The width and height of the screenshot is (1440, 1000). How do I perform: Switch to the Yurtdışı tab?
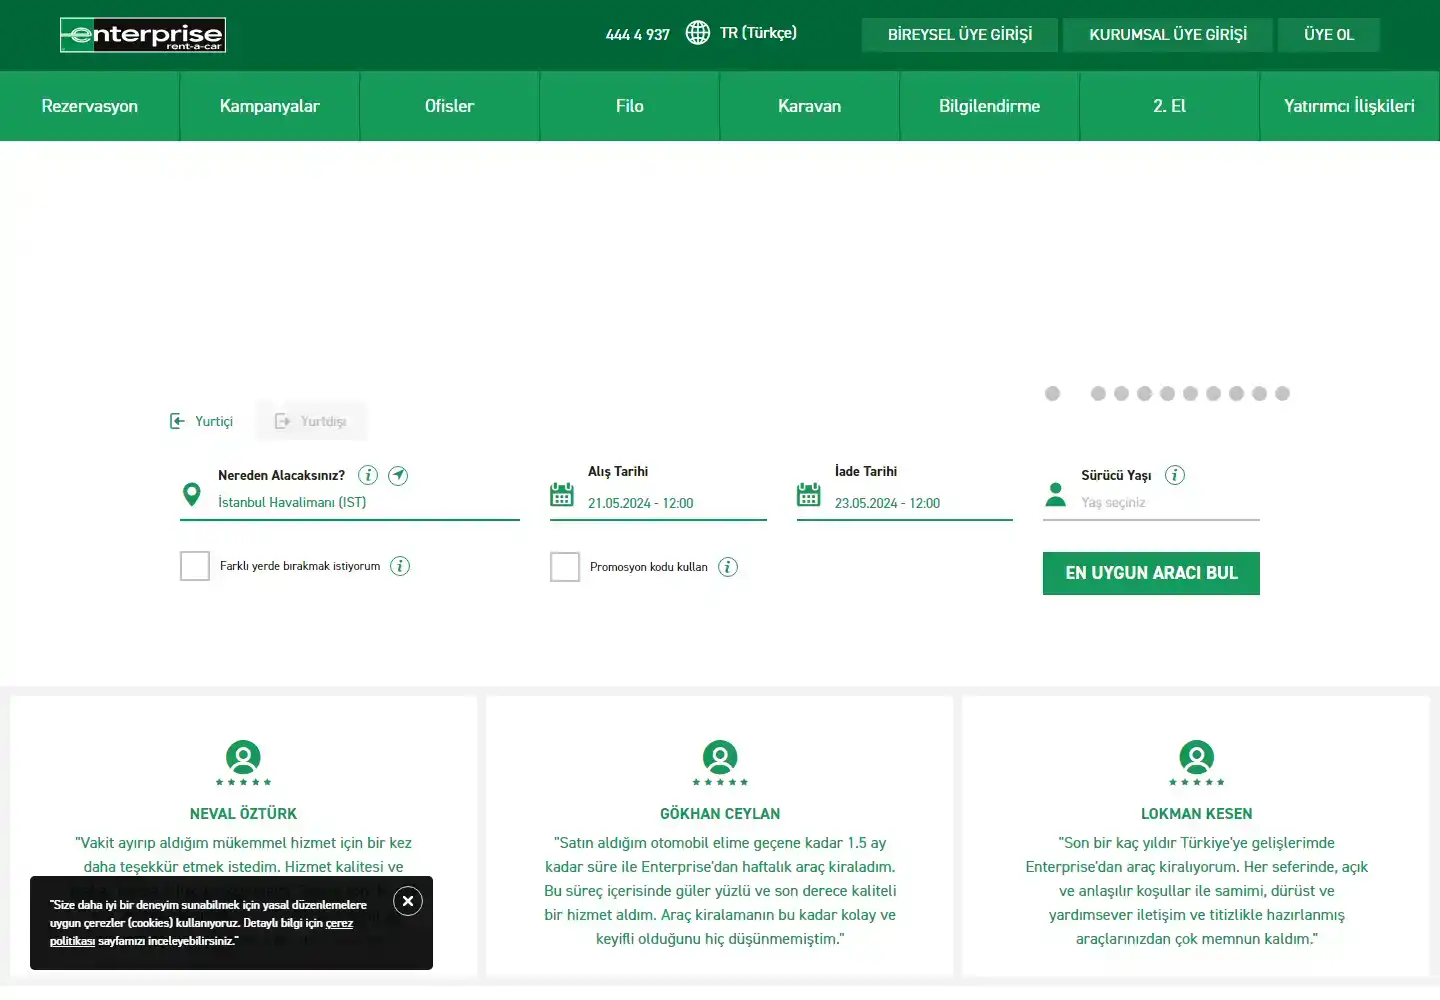pyautogui.click(x=311, y=421)
